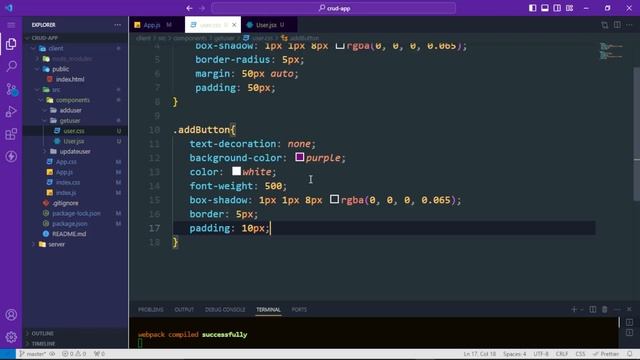Open the Prettier status item

pyautogui.click(x=606, y=354)
